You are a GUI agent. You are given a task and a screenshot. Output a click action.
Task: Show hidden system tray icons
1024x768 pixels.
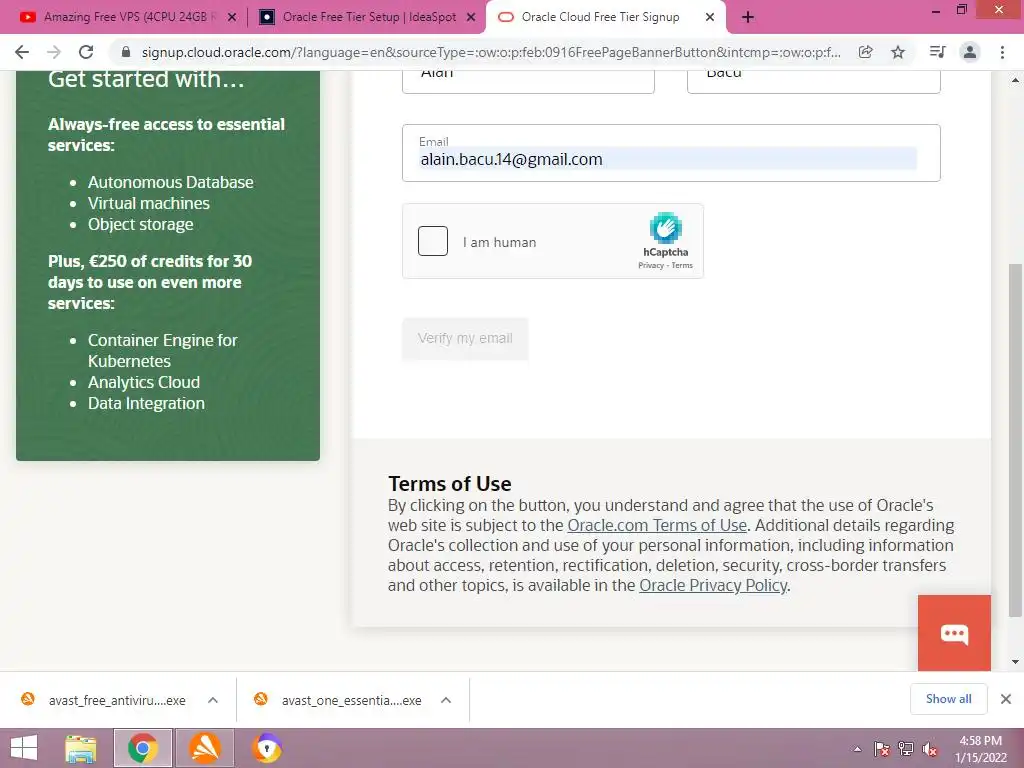pos(857,749)
